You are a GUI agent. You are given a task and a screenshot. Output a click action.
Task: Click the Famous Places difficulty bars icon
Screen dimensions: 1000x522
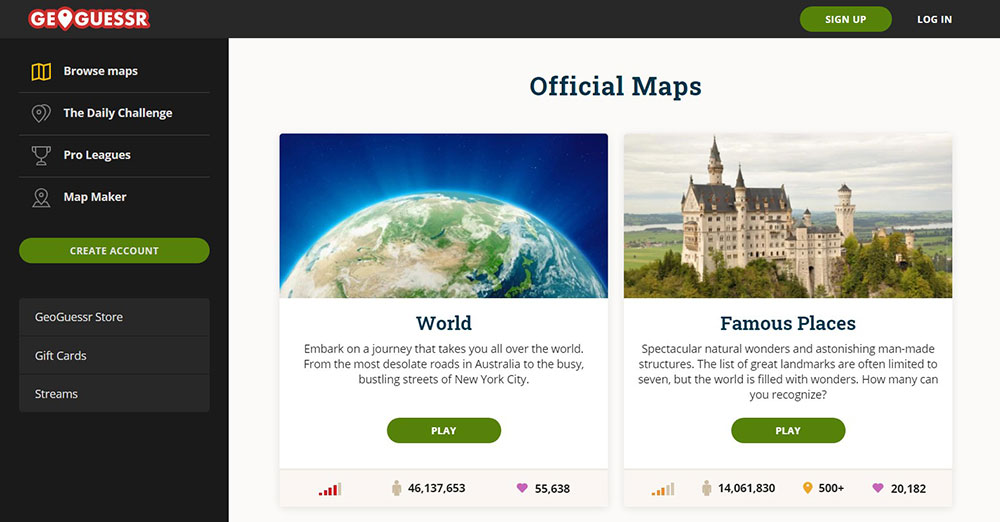click(x=663, y=489)
